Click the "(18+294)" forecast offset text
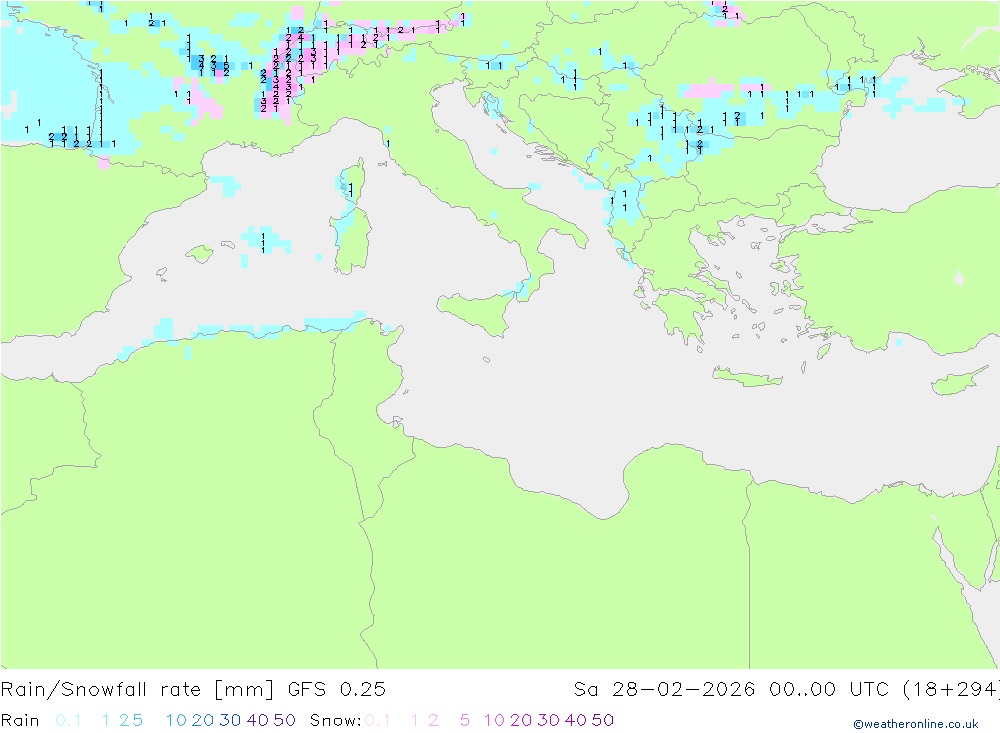Screen dimensions: 1000x733 pos(950,690)
